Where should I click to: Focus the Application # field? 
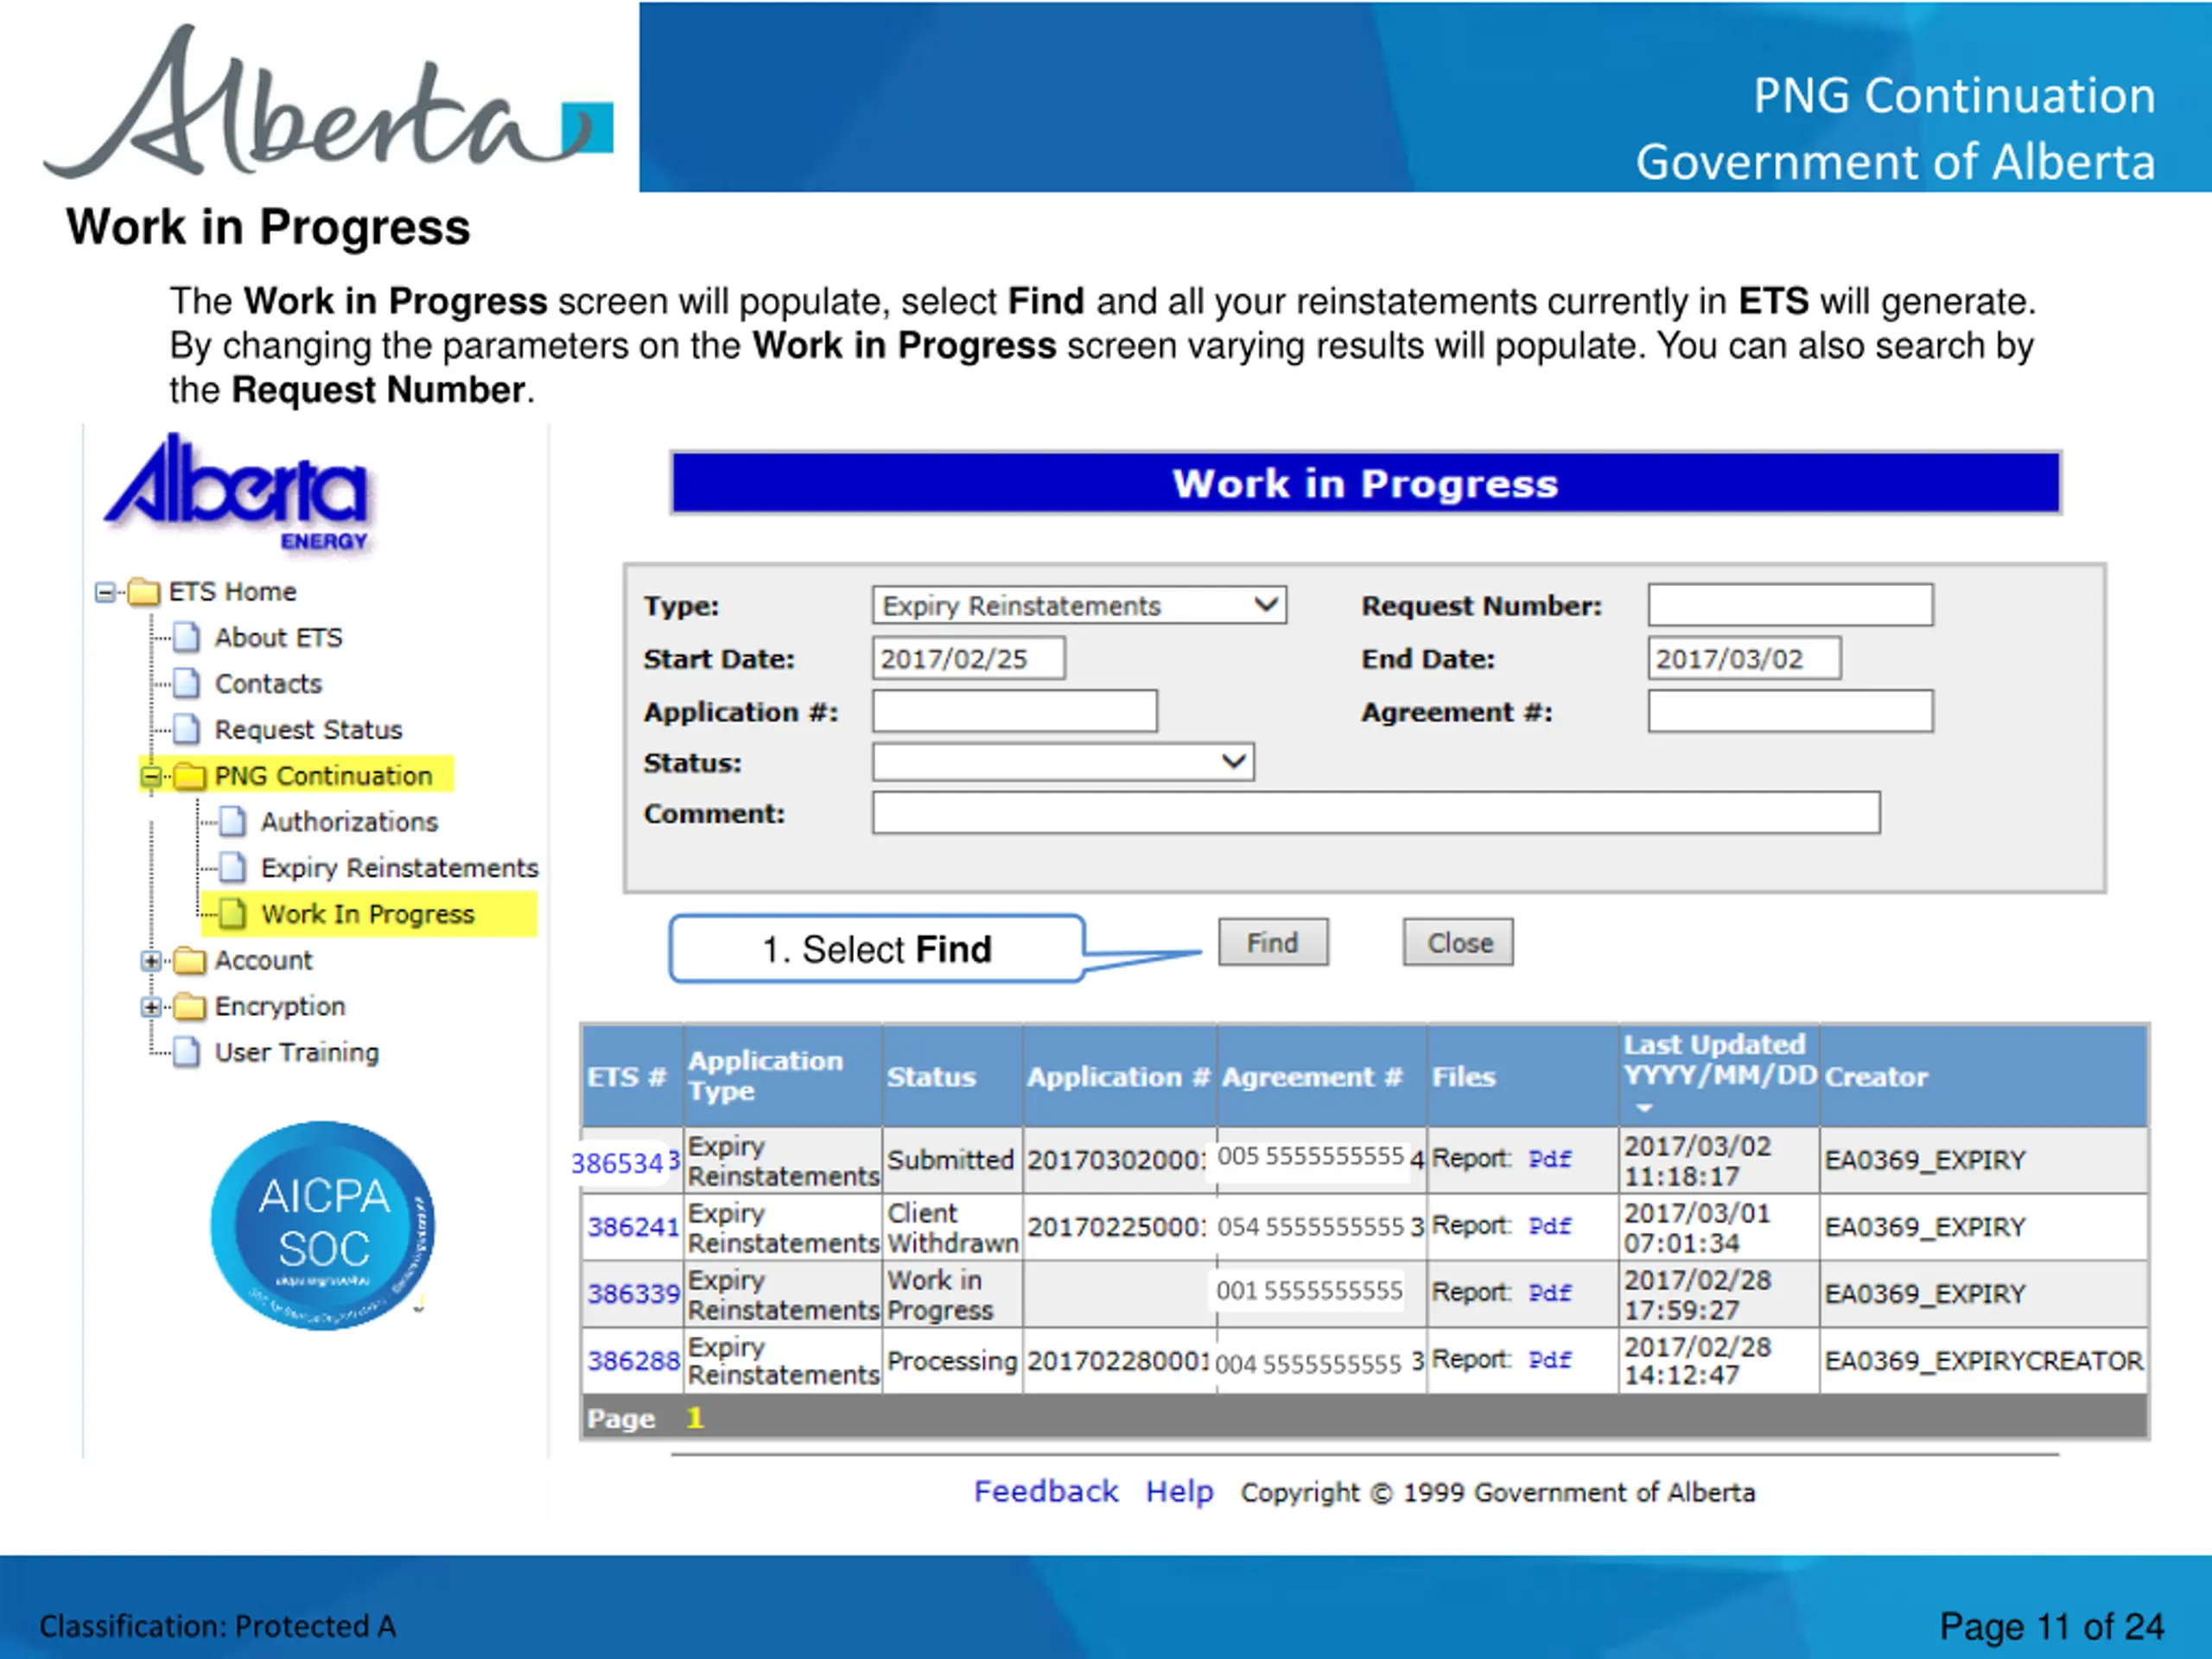[1014, 711]
